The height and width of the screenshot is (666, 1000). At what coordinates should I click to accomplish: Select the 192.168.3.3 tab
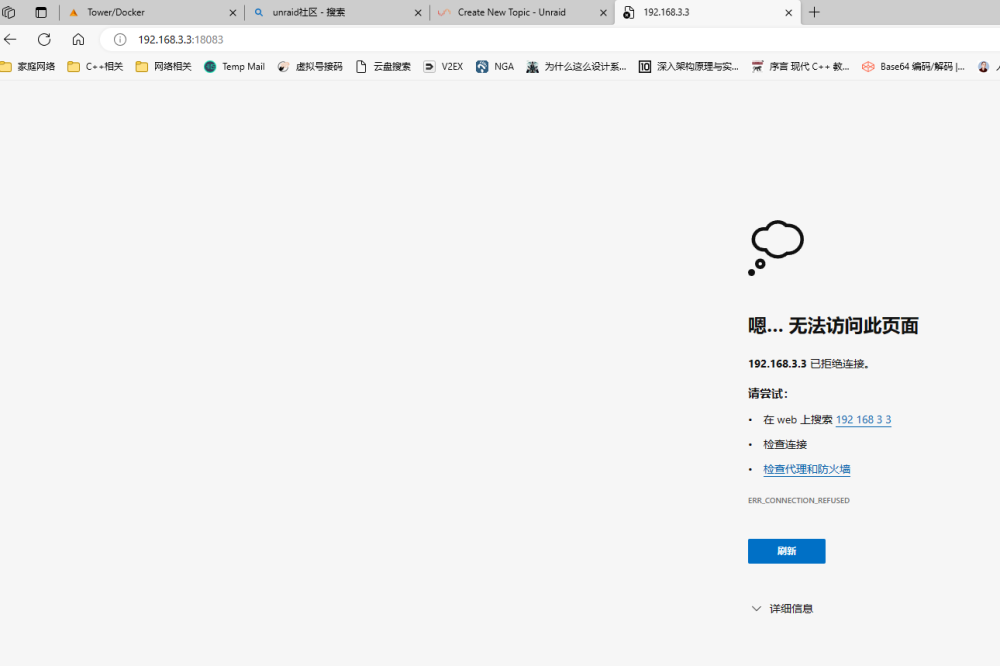[707, 12]
